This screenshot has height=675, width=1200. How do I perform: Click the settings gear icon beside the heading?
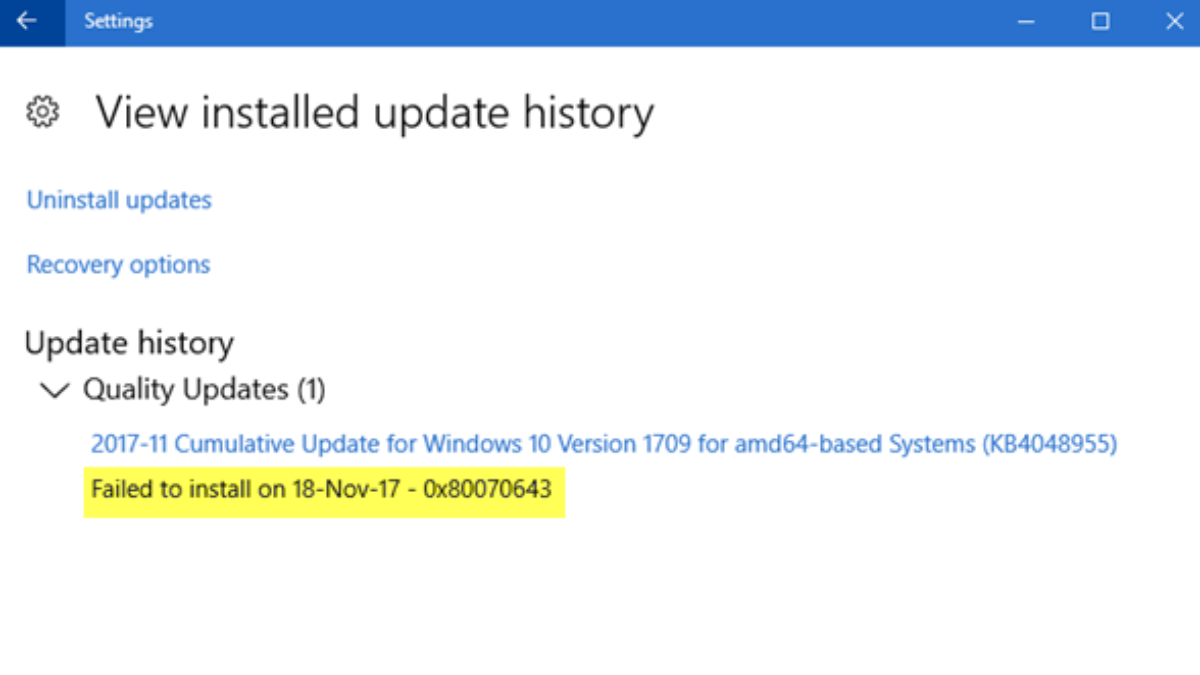(42, 112)
